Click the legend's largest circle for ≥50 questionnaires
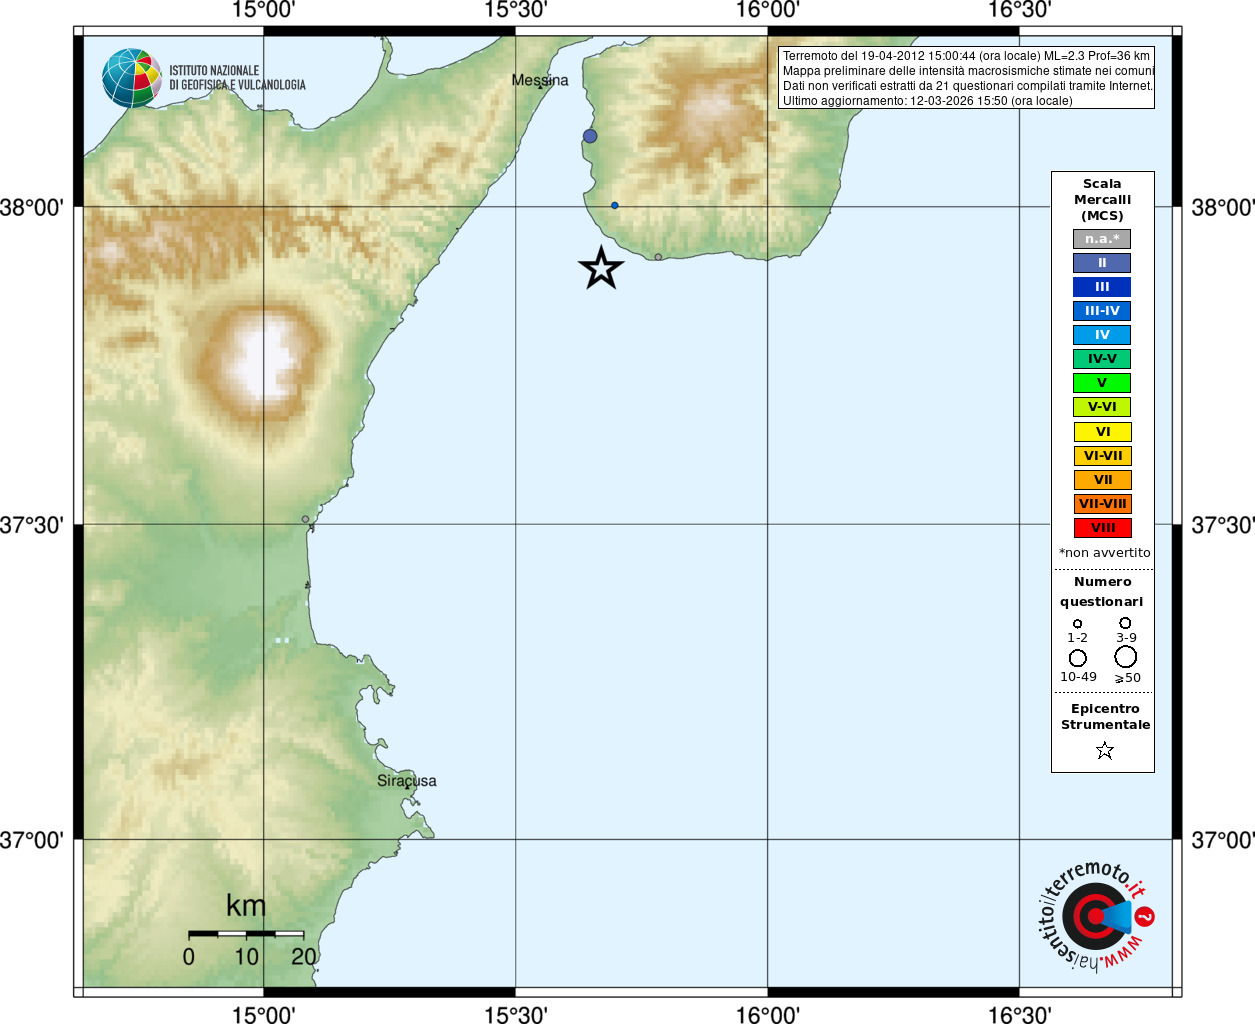 pos(1126,657)
